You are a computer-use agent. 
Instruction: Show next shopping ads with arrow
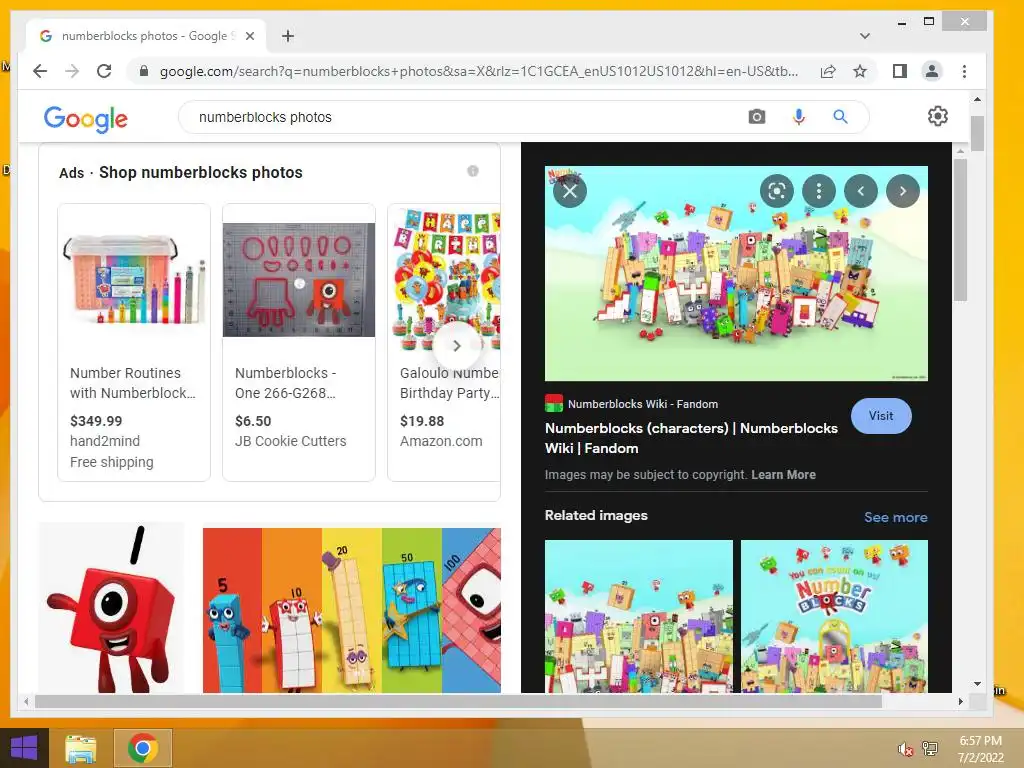pos(457,345)
